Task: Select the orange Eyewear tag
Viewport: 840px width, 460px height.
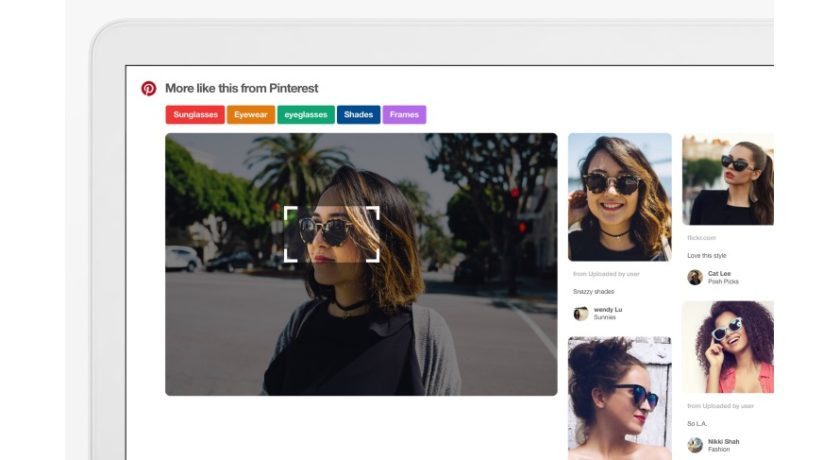Action: (x=251, y=115)
